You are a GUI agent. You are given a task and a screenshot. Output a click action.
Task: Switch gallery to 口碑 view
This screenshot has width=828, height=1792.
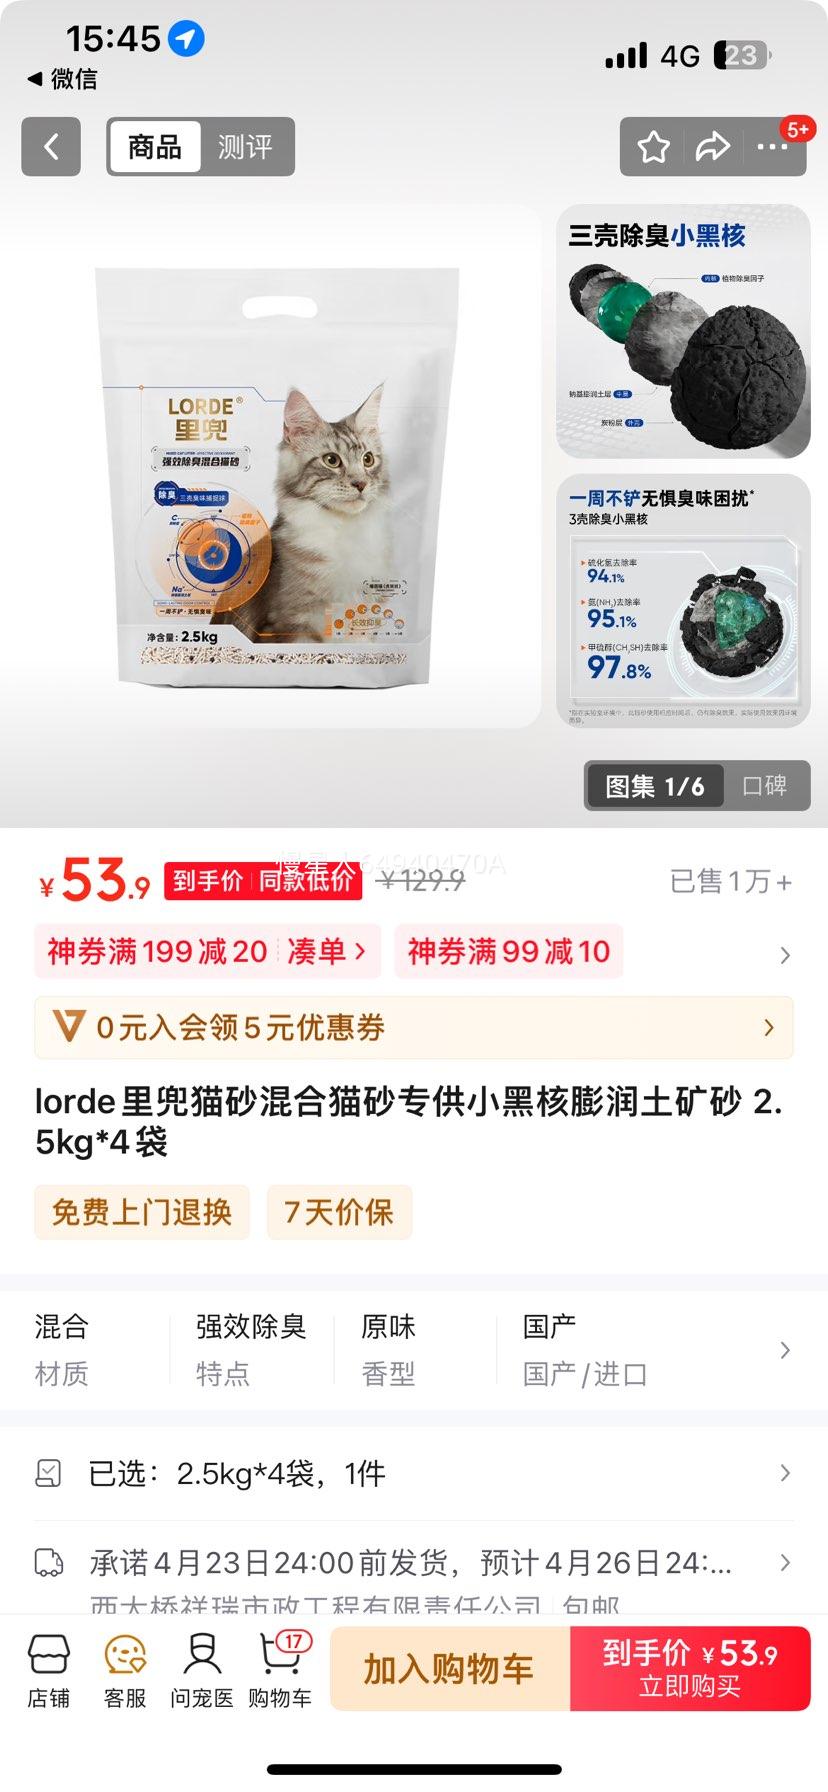764,786
